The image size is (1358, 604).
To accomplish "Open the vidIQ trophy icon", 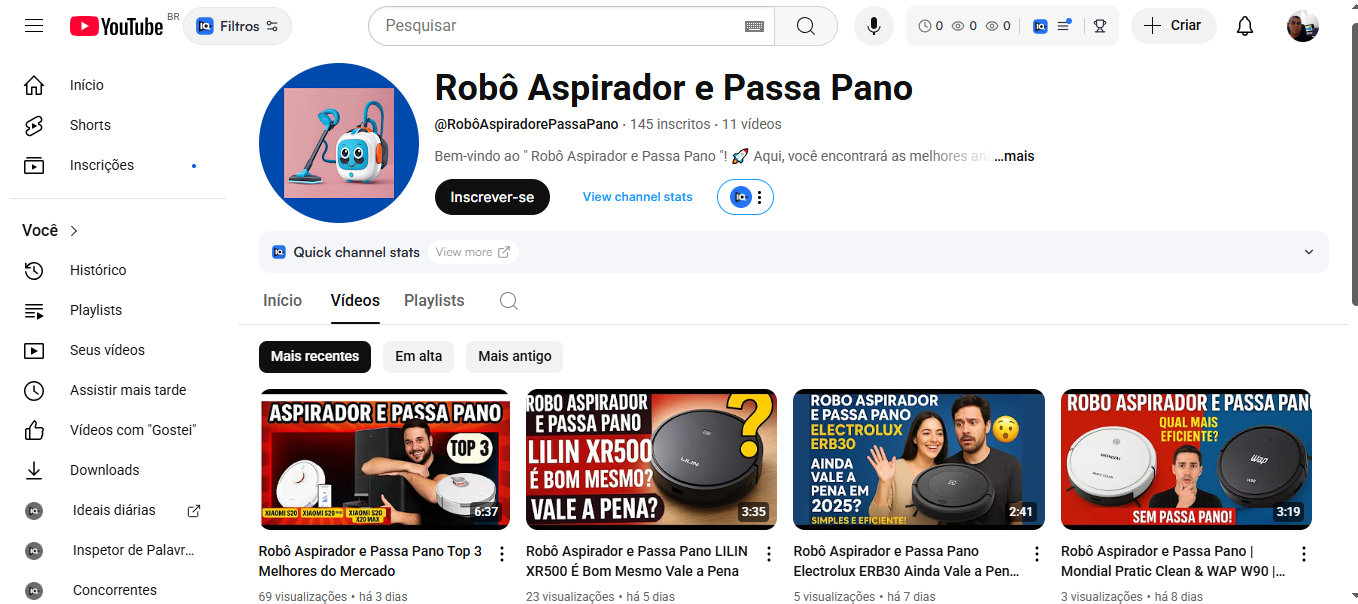I will pyautogui.click(x=1100, y=26).
